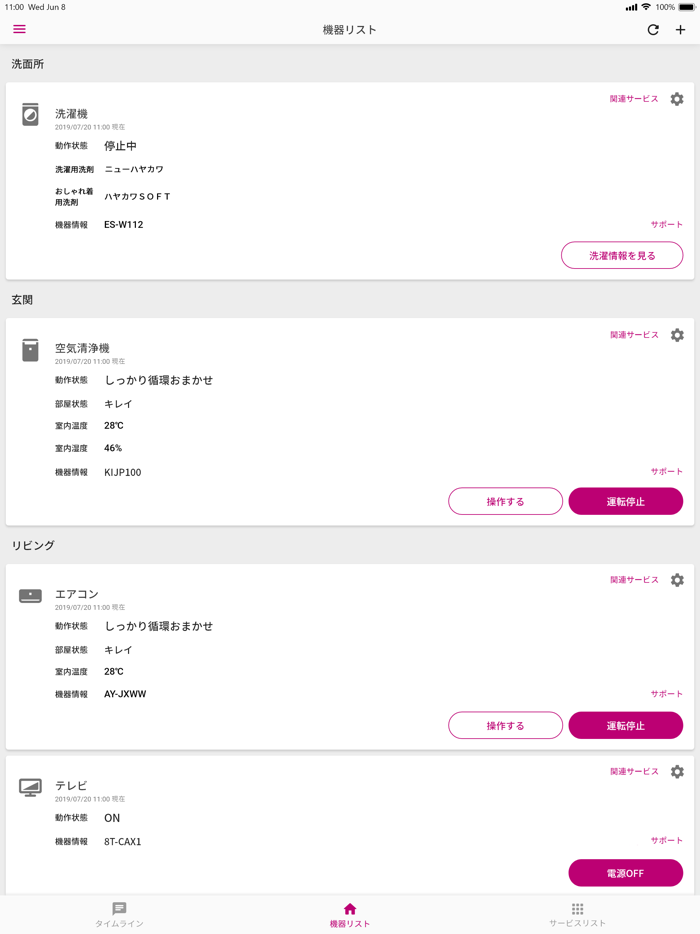Switch to the タイムライン tab

(x=119, y=914)
